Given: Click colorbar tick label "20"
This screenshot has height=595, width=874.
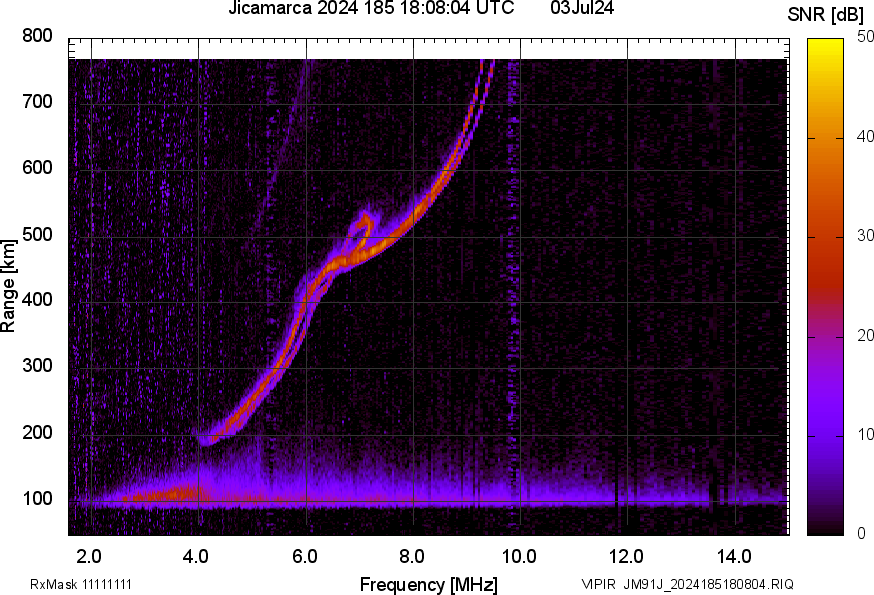Looking at the screenshot, I should click(865, 335).
